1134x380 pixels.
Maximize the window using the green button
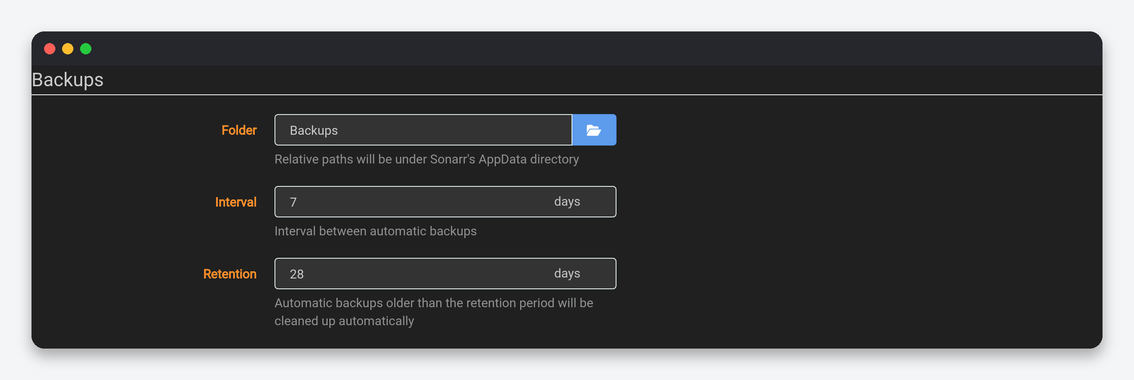85,48
